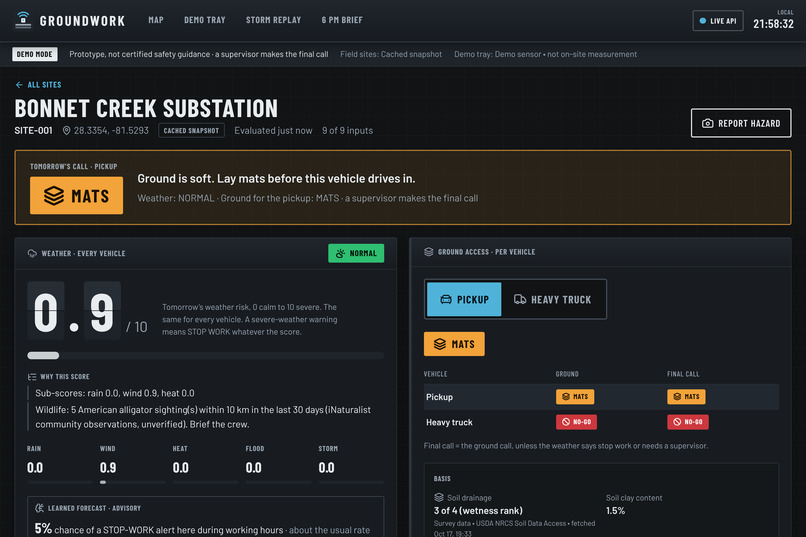Screen dimensions: 806x537
Task: Click the Sub-scores rain wind heat line
Action: point(115,393)
